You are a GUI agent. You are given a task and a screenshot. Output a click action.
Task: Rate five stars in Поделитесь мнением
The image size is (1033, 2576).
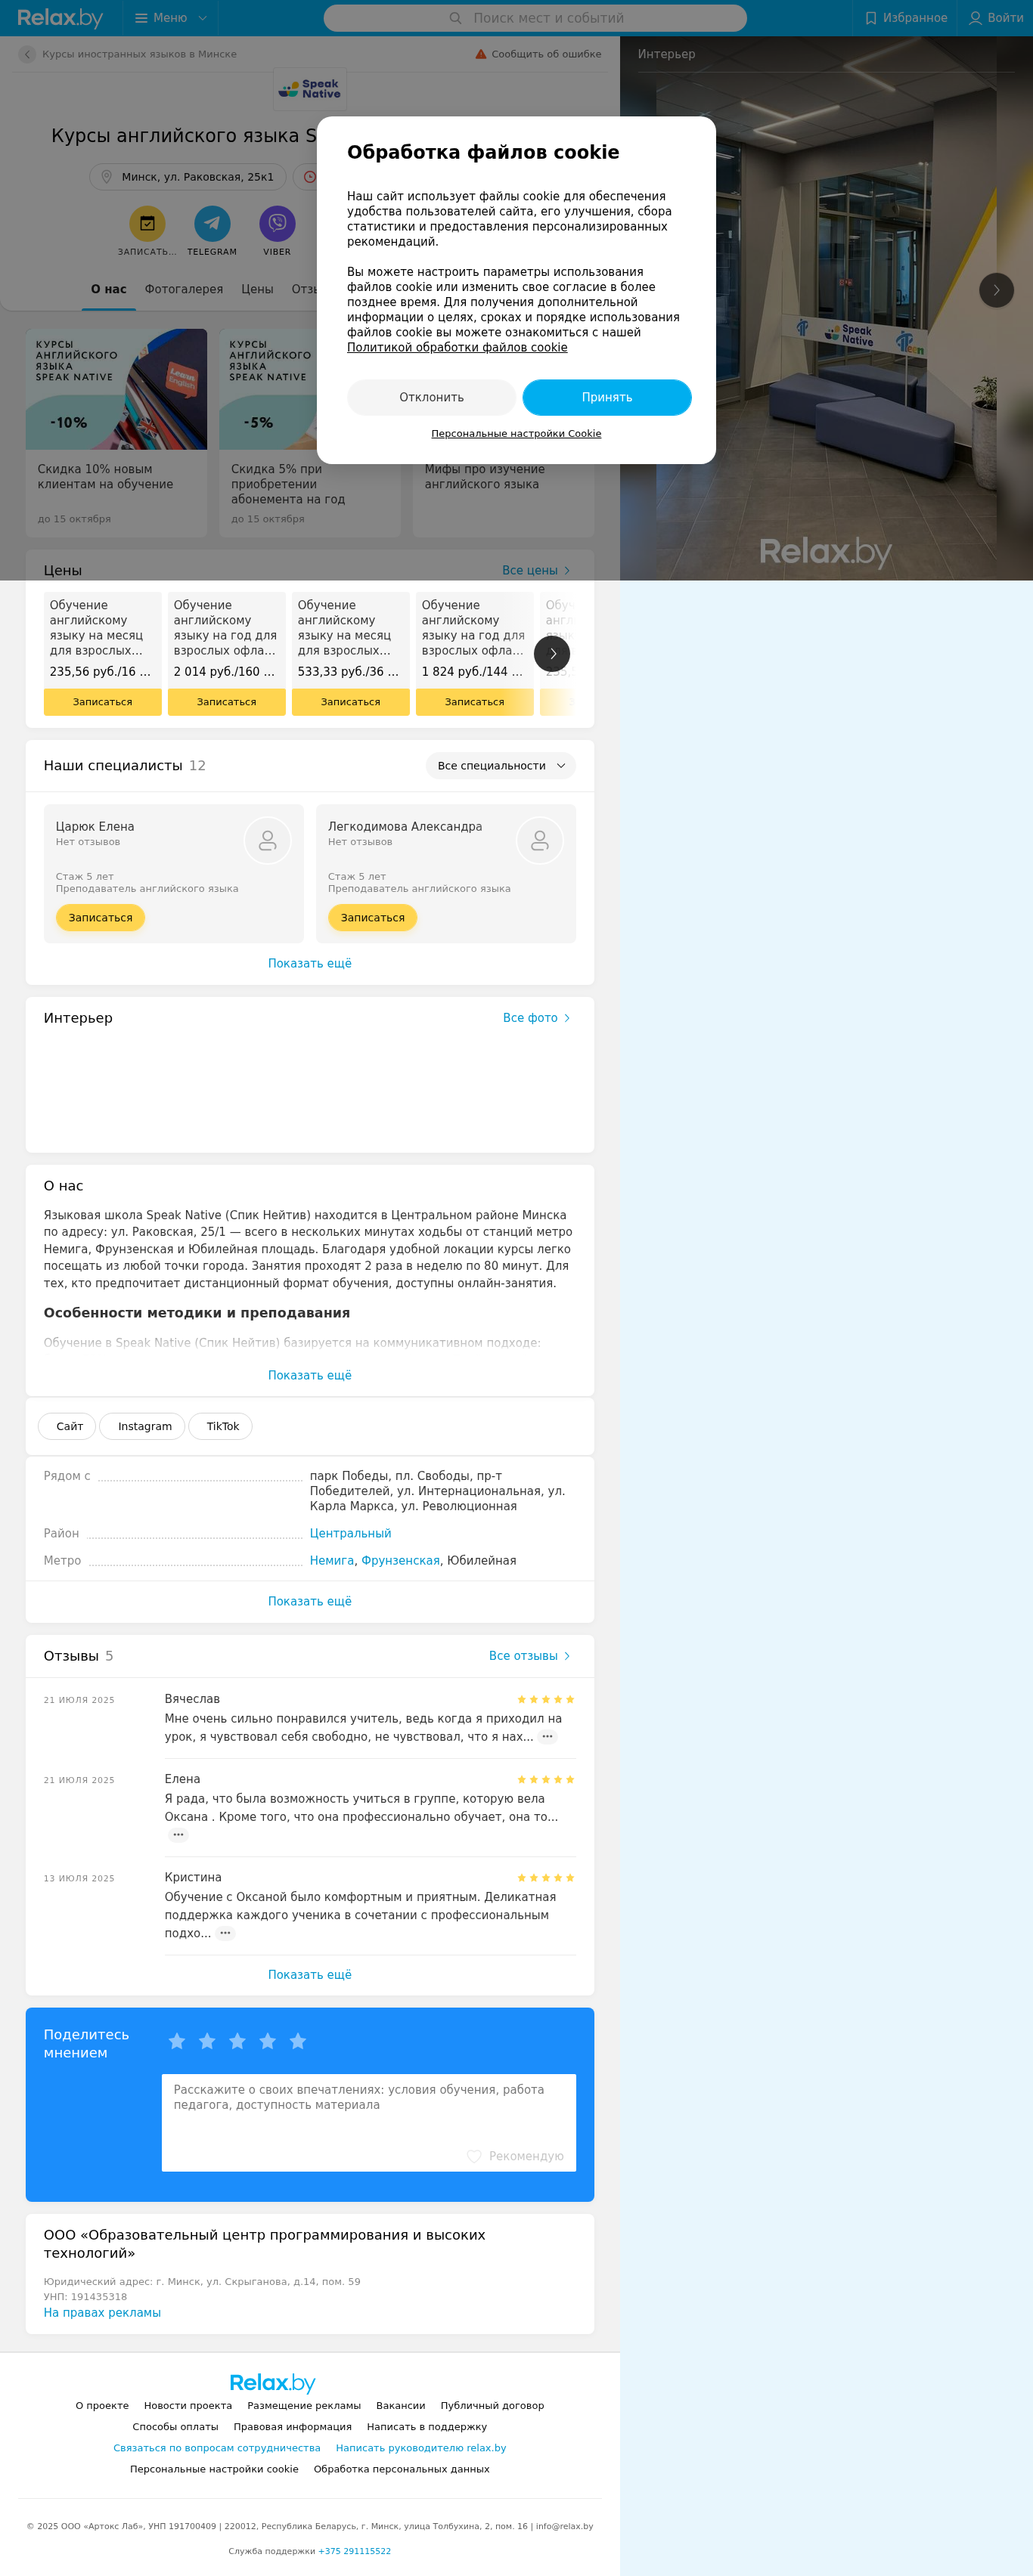(x=298, y=2041)
